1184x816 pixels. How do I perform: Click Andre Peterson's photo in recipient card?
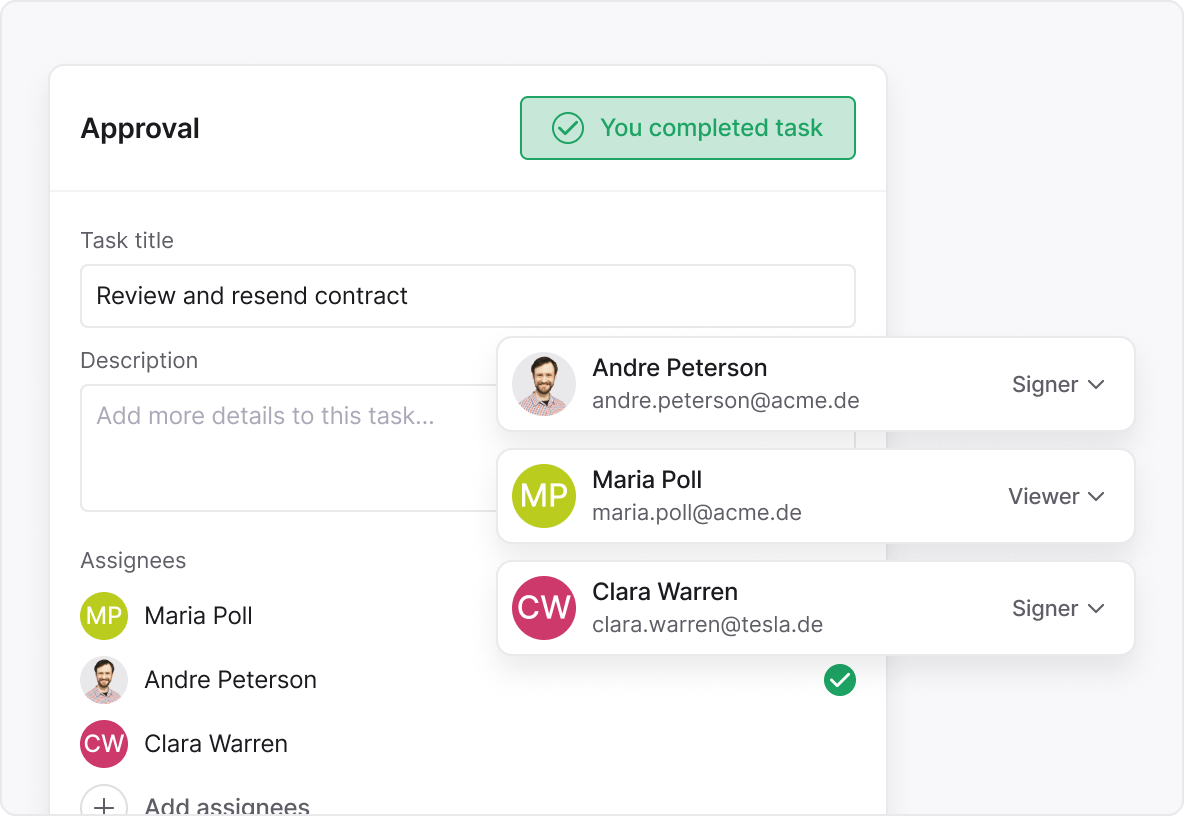[544, 384]
